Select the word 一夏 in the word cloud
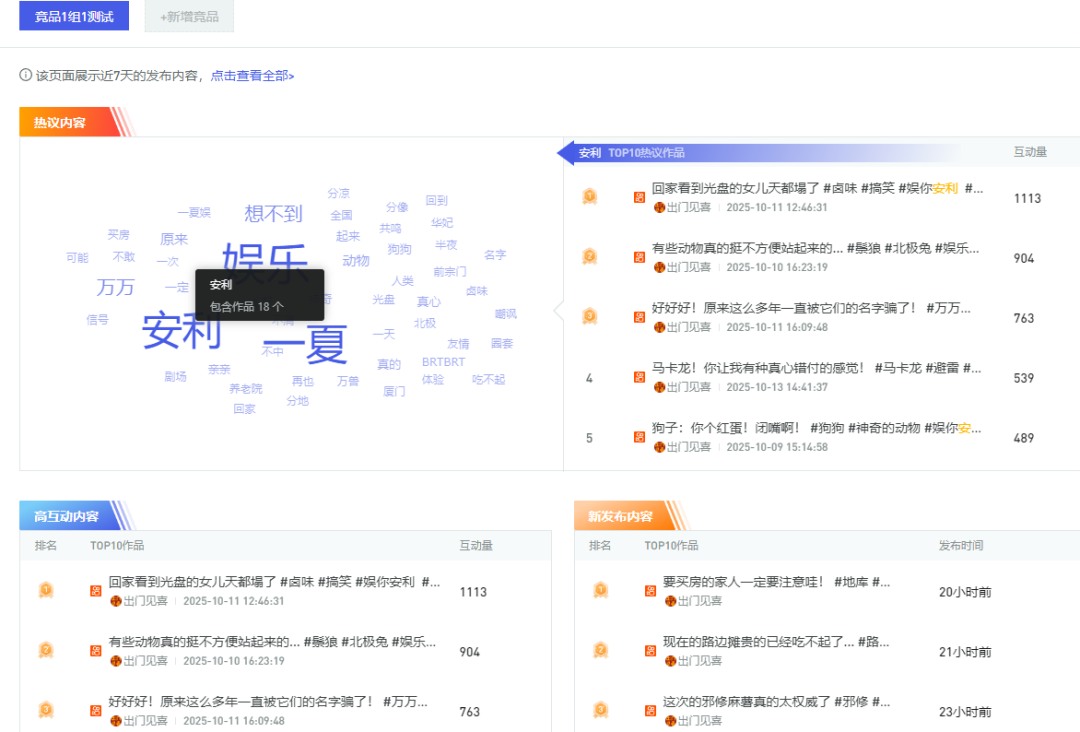This screenshot has width=1080, height=732. click(304, 344)
